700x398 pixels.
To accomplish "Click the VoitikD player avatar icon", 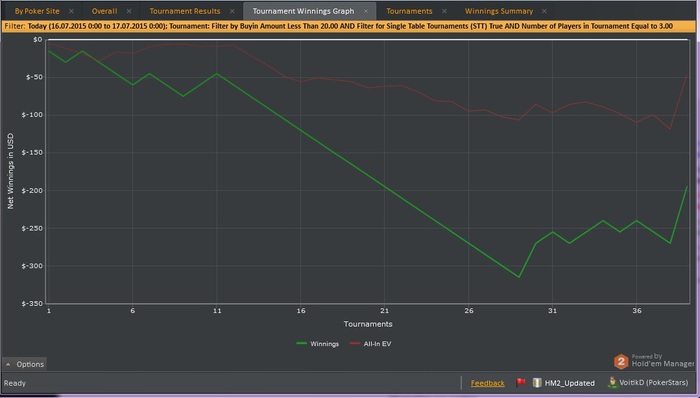I will pyautogui.click(x=612, y=382).
